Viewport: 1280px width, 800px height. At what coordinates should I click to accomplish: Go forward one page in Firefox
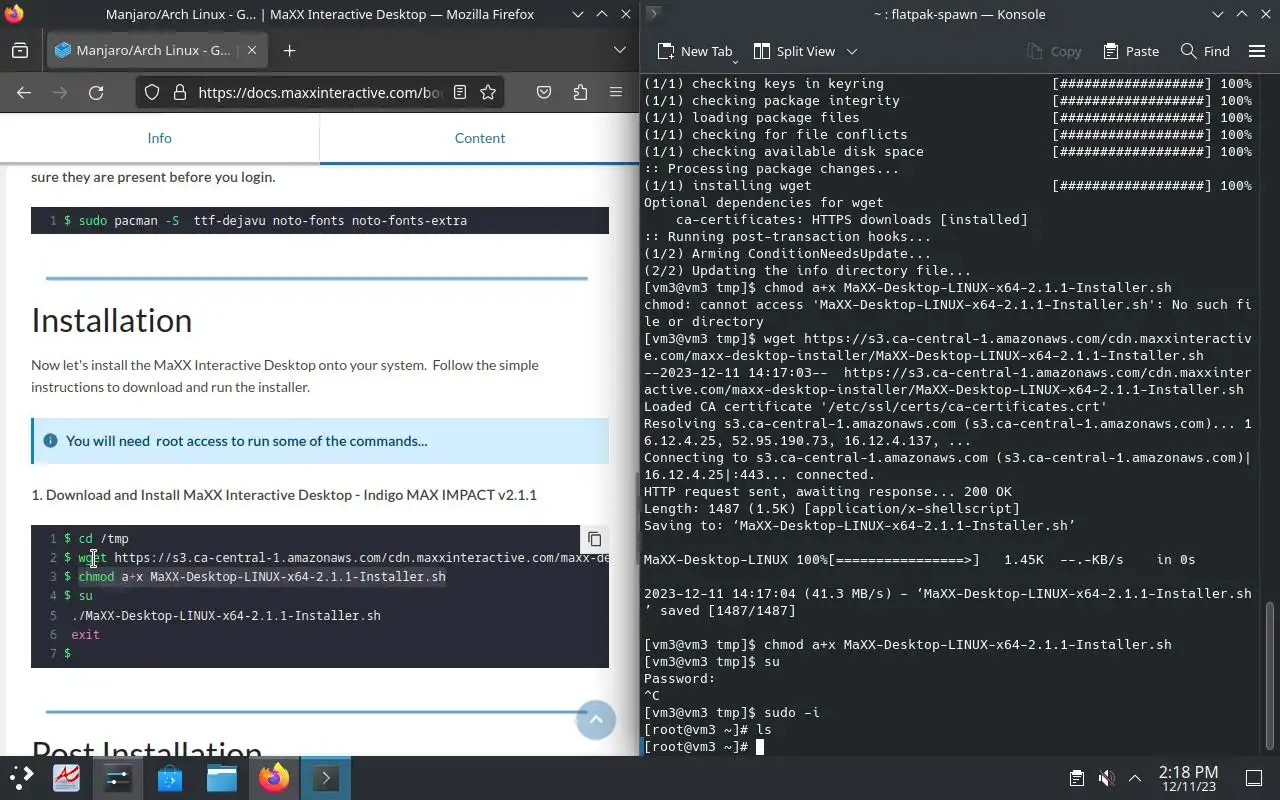[60, 92]
